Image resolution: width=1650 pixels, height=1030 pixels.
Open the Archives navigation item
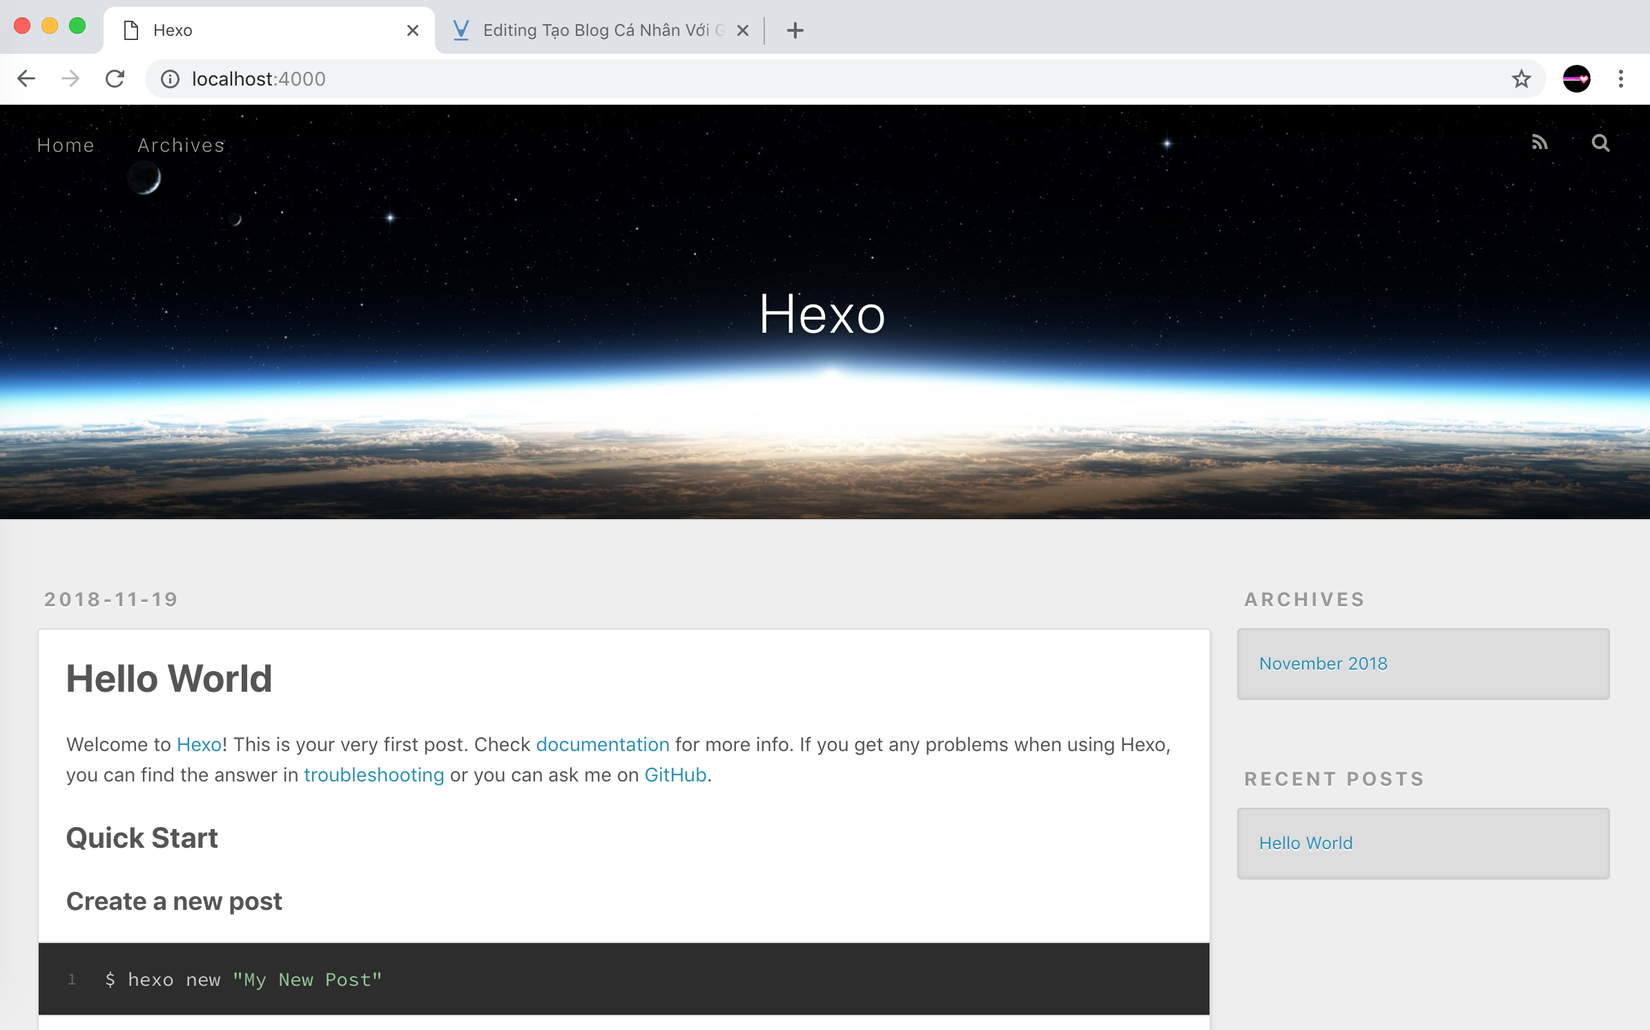pyautogui.click(x=181, y=145)
